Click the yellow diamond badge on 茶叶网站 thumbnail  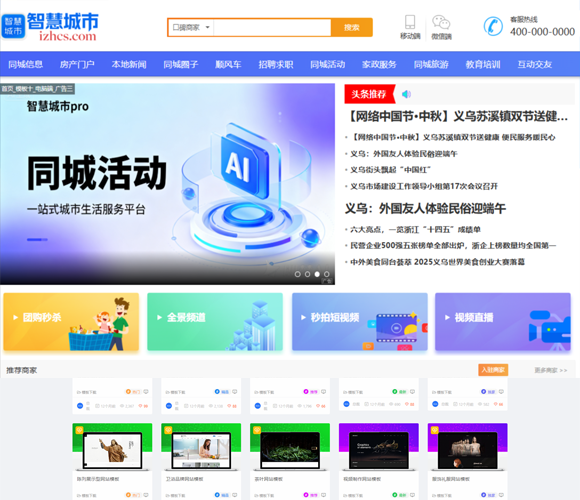(257, 430)
